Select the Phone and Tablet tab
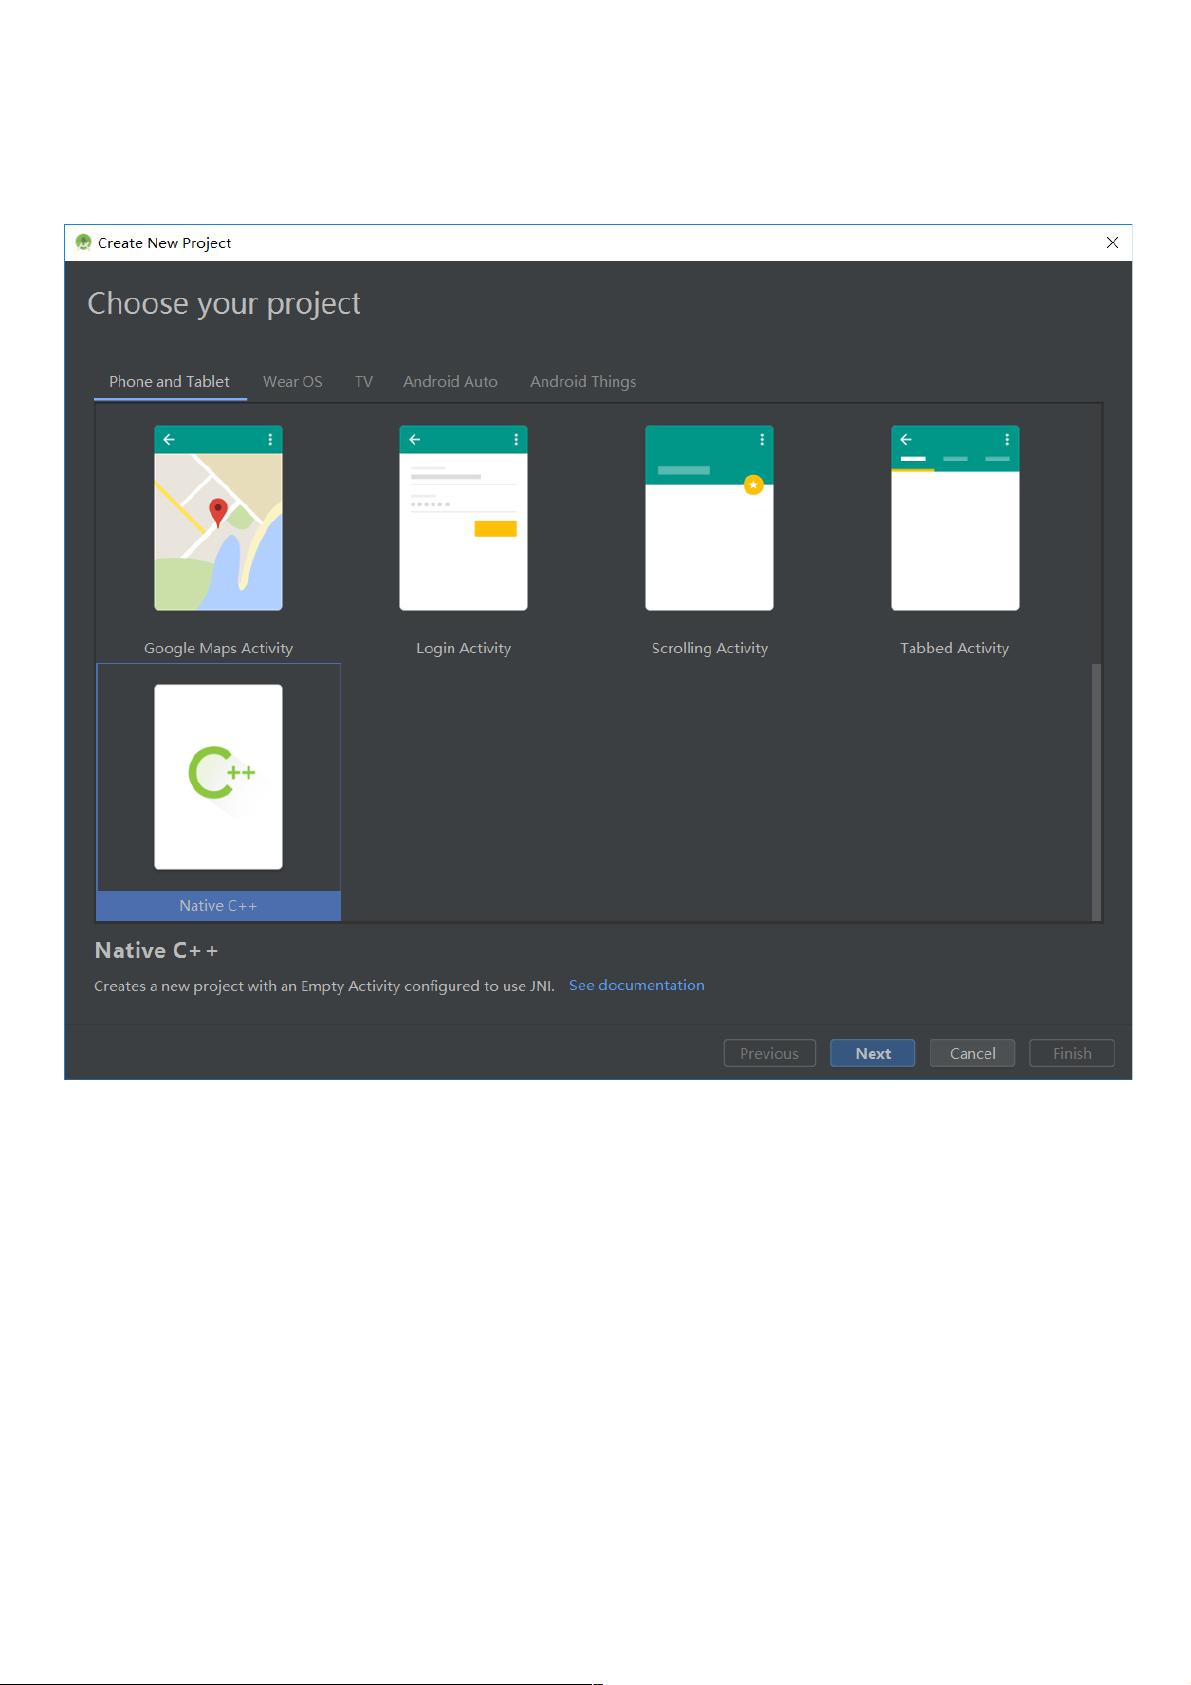1191x1685 pixels. 169,382
